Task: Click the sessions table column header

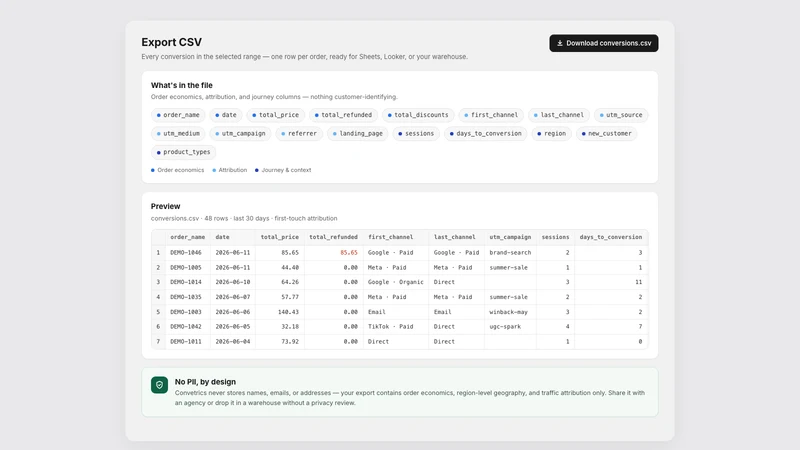Action: pyautogui.click(x=555, y=237)
